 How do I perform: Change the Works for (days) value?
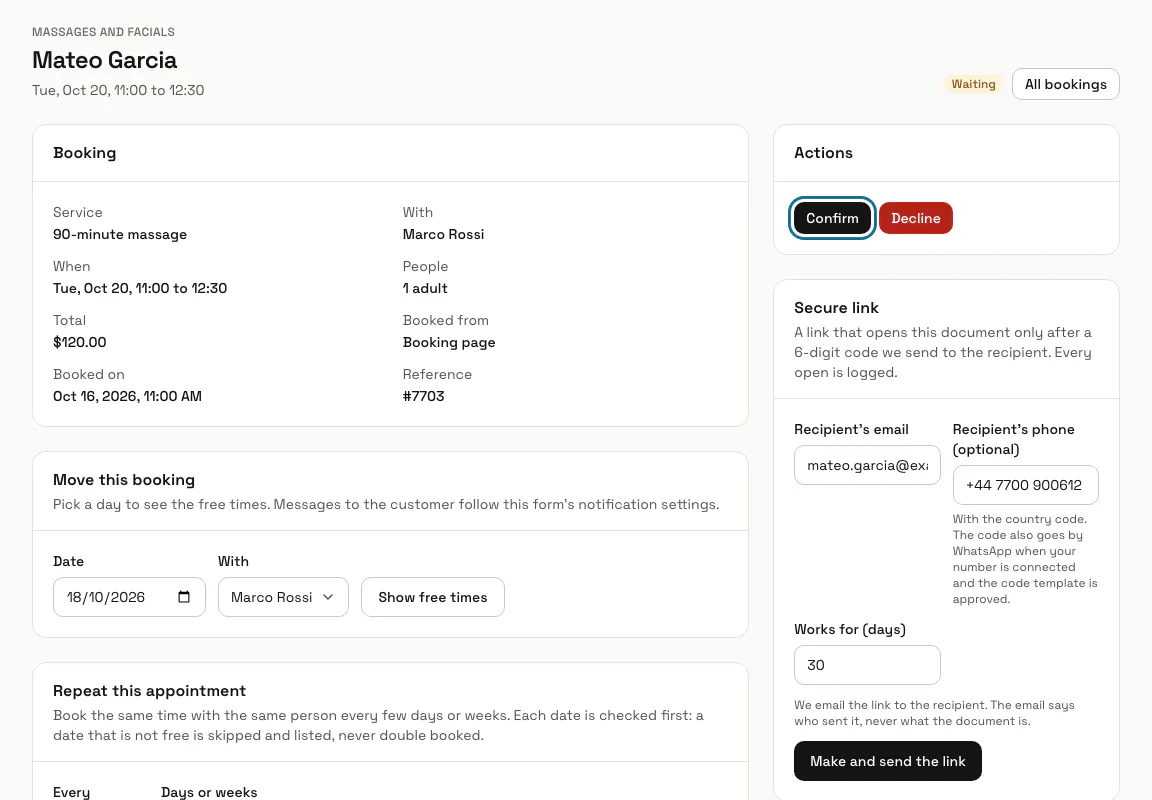pyautogui.click(x=867, y=665)
